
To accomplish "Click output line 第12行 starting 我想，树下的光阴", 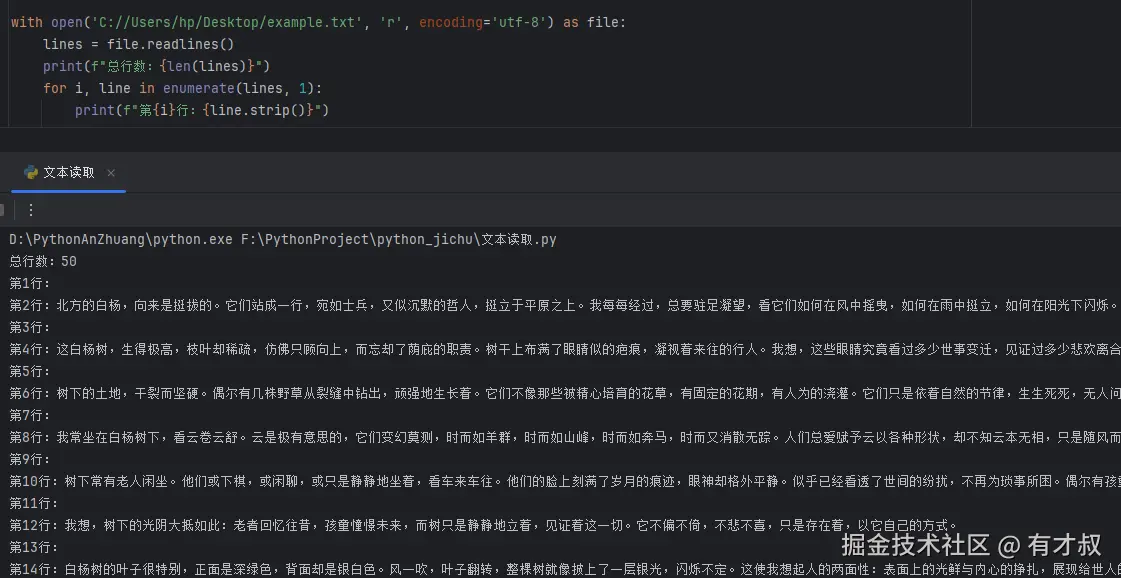I will (483, 525).
